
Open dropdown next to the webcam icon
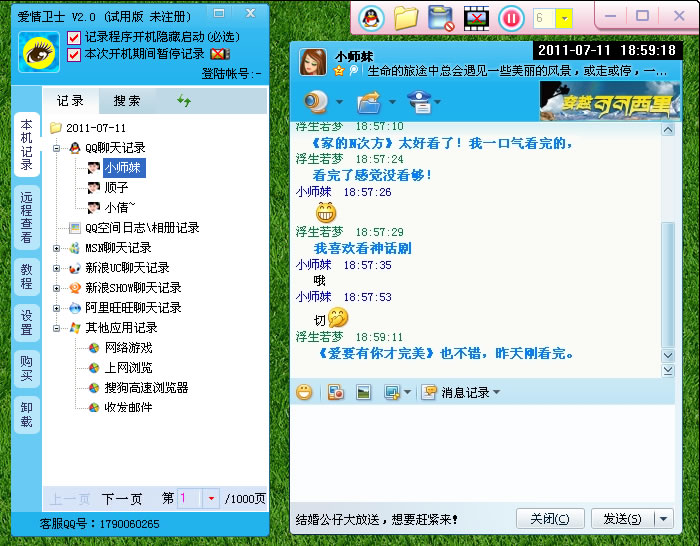tap(339, 102)
